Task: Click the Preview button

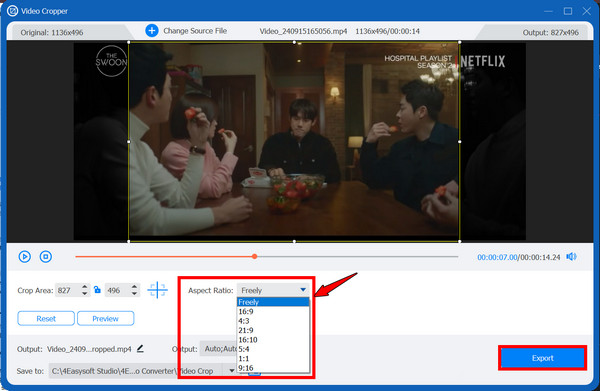Action: click(106, 318)
